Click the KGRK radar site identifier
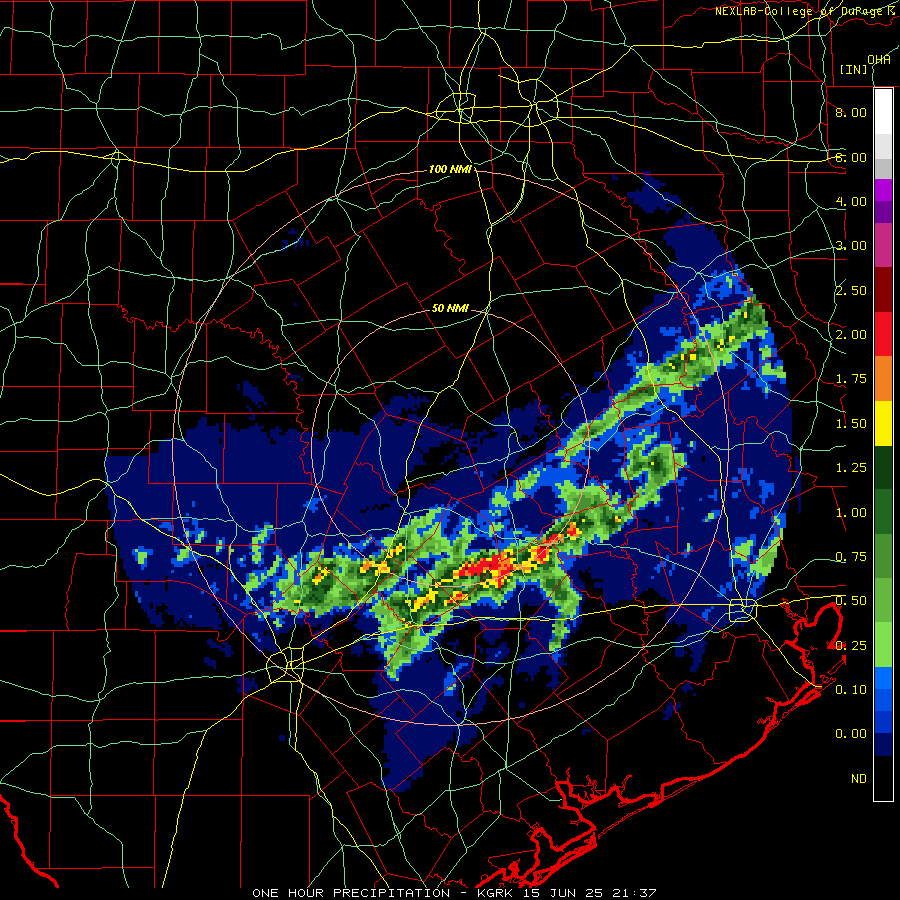Image resolution: width=900 pixels, height=900 pixels. click(x=496, y=893)
